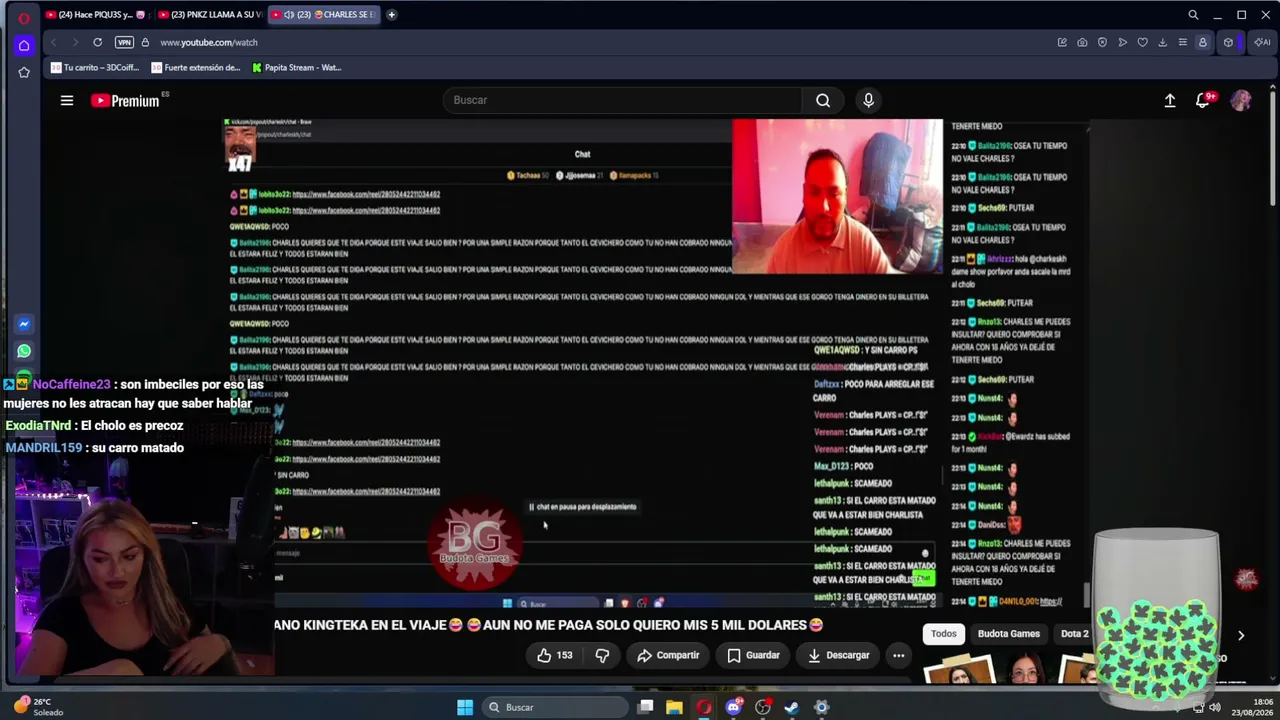The width and height of the screenshot is (1280, 720).
Task: Open more actions three-dot menu
Action: [x=898, y=655]
